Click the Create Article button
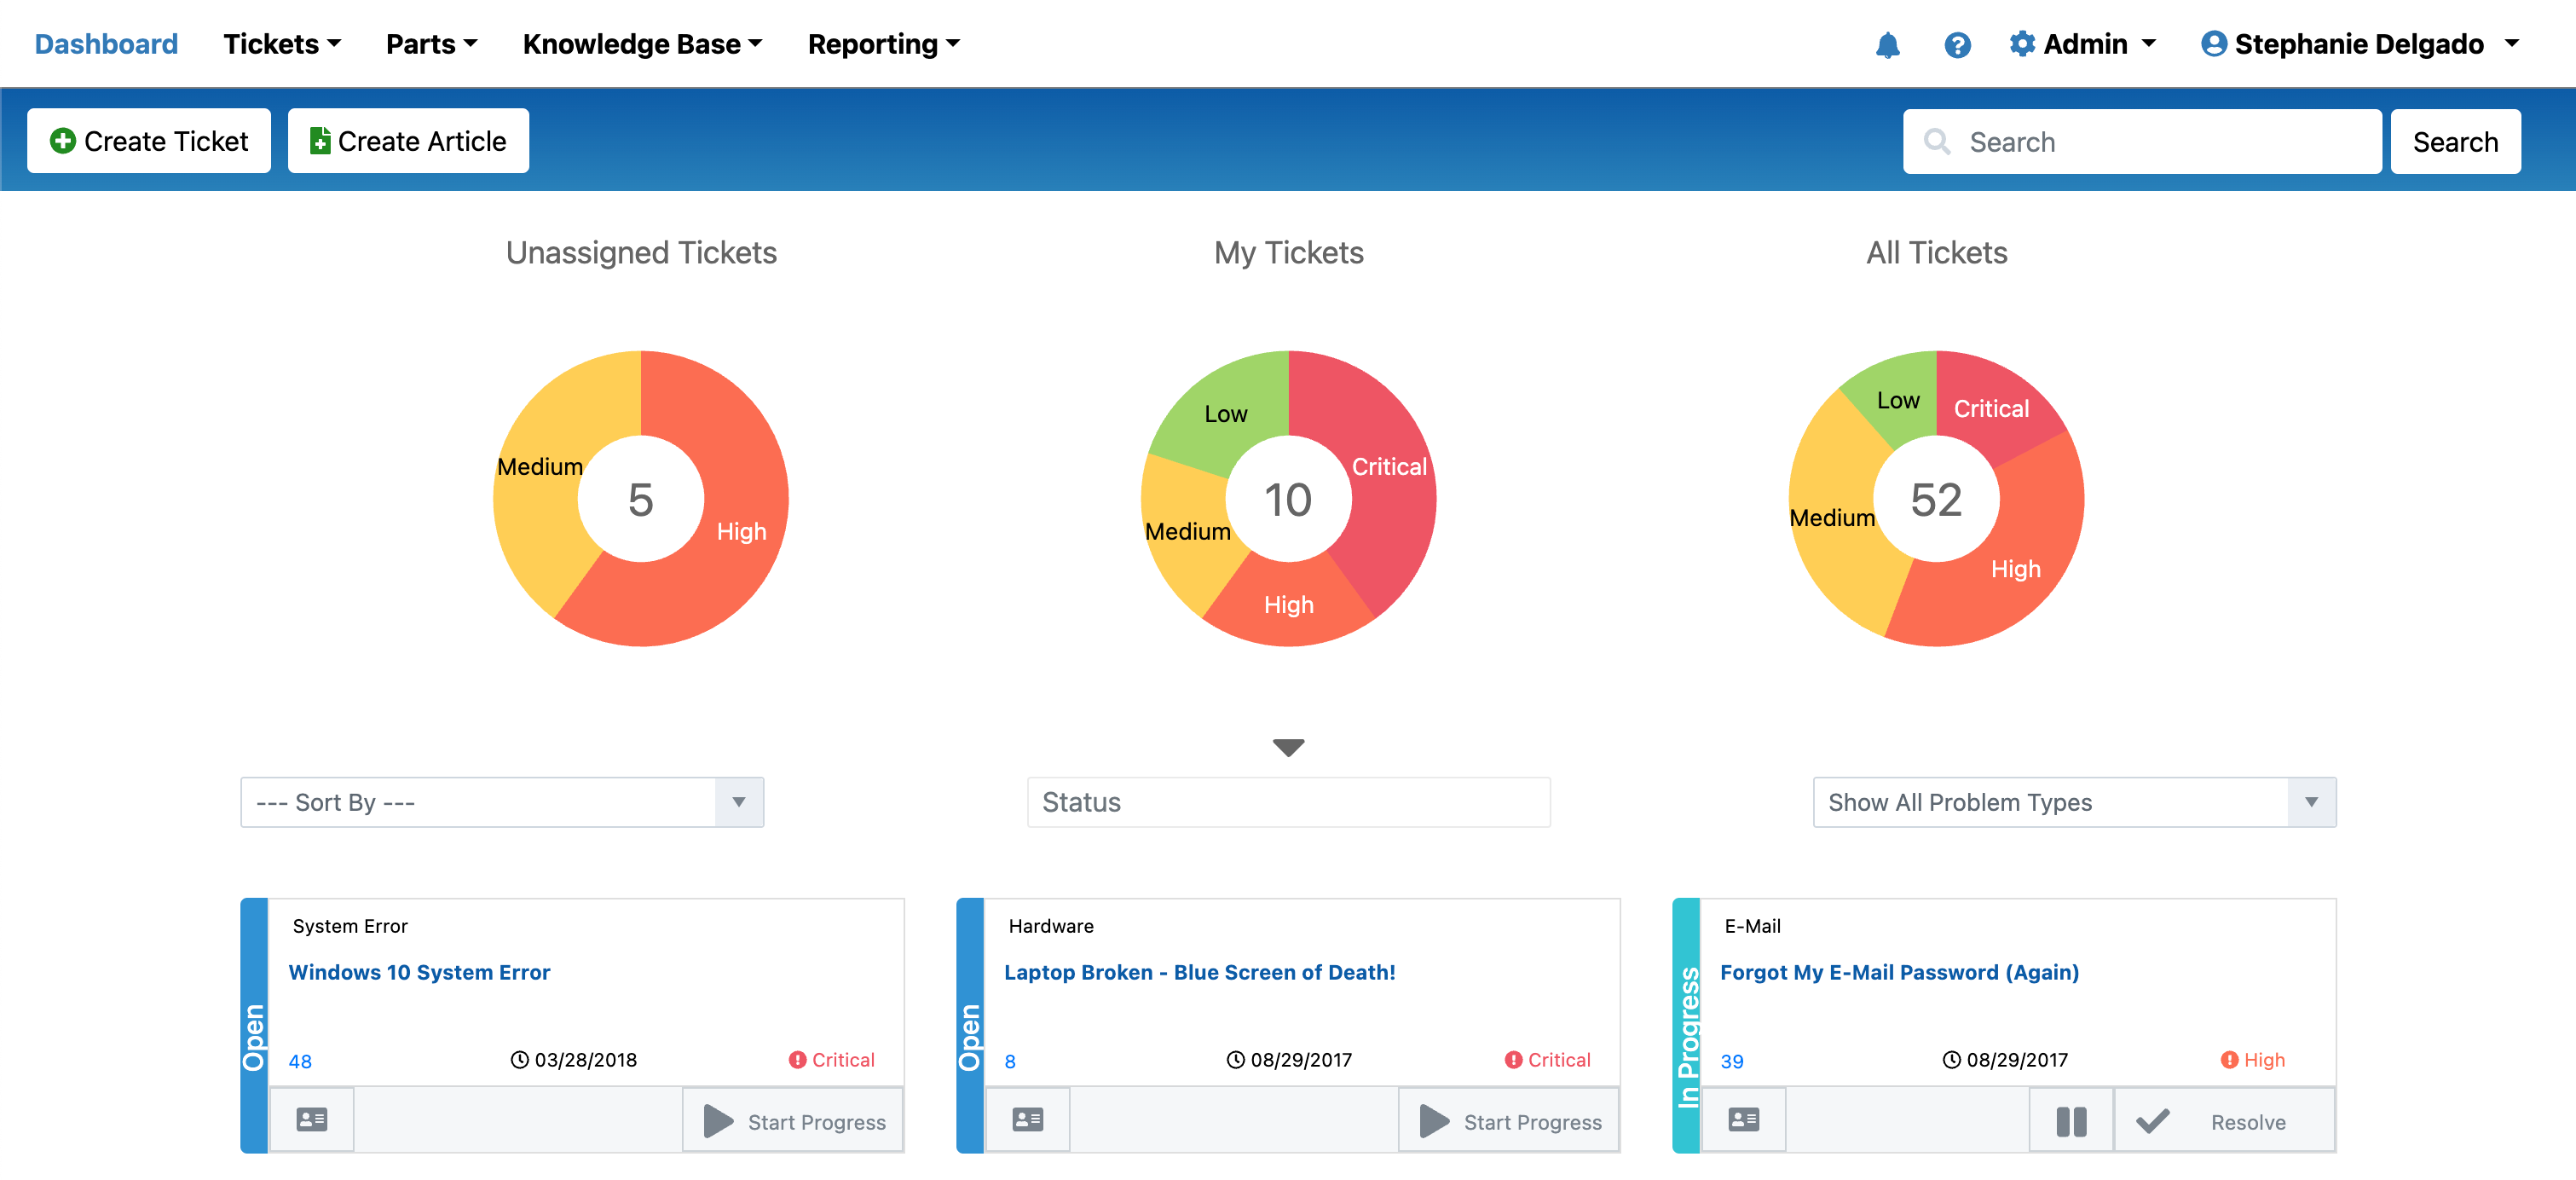The image size is (2576, 1180). (x=408, y=141)
